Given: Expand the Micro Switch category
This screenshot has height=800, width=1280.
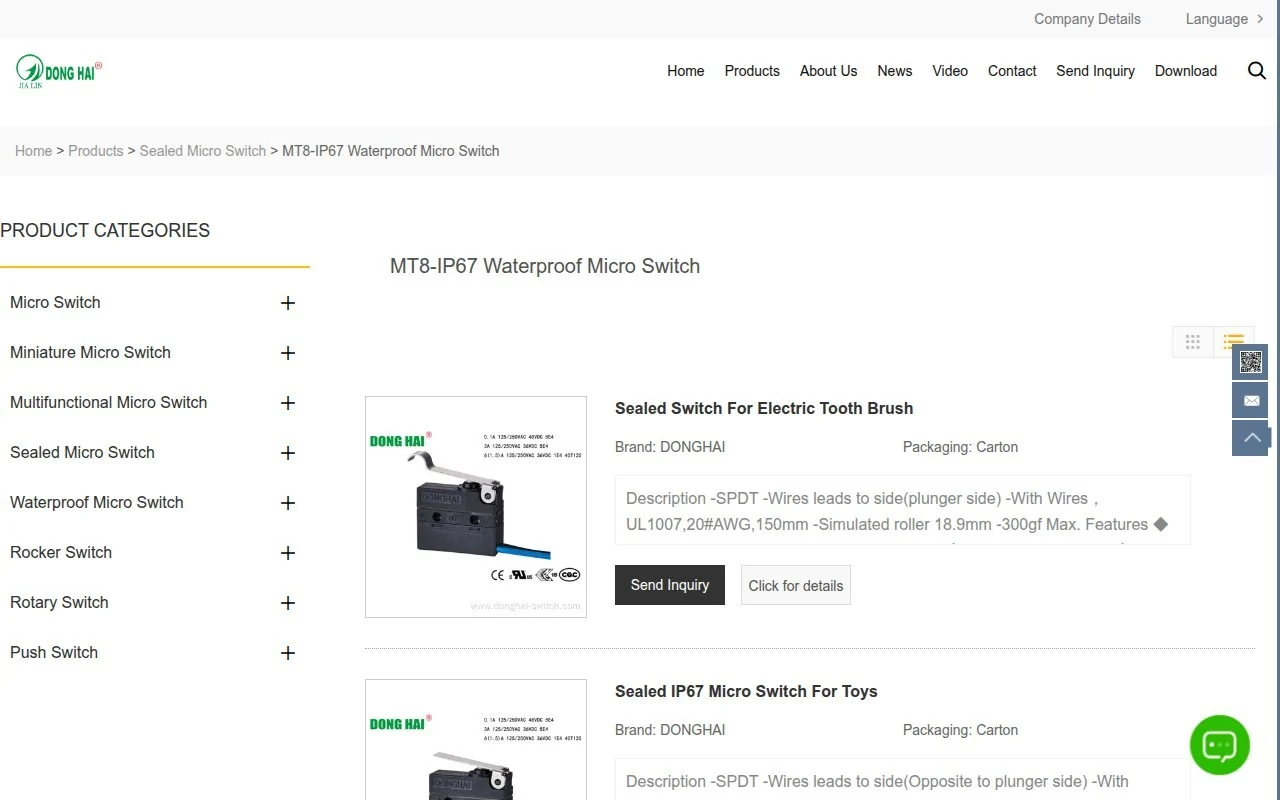Looking at the screenshot, I should (288, 303).
